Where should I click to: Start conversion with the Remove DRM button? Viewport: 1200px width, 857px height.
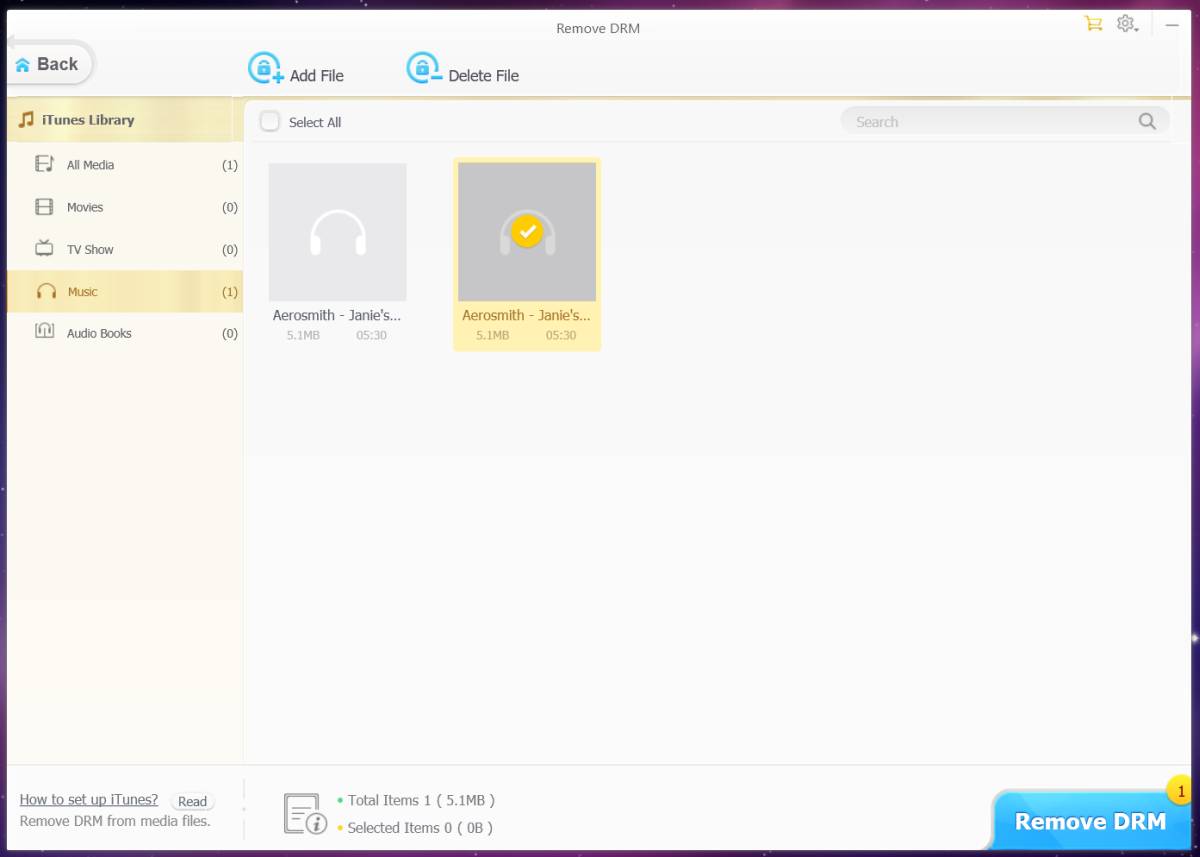tap(1092, 821)
